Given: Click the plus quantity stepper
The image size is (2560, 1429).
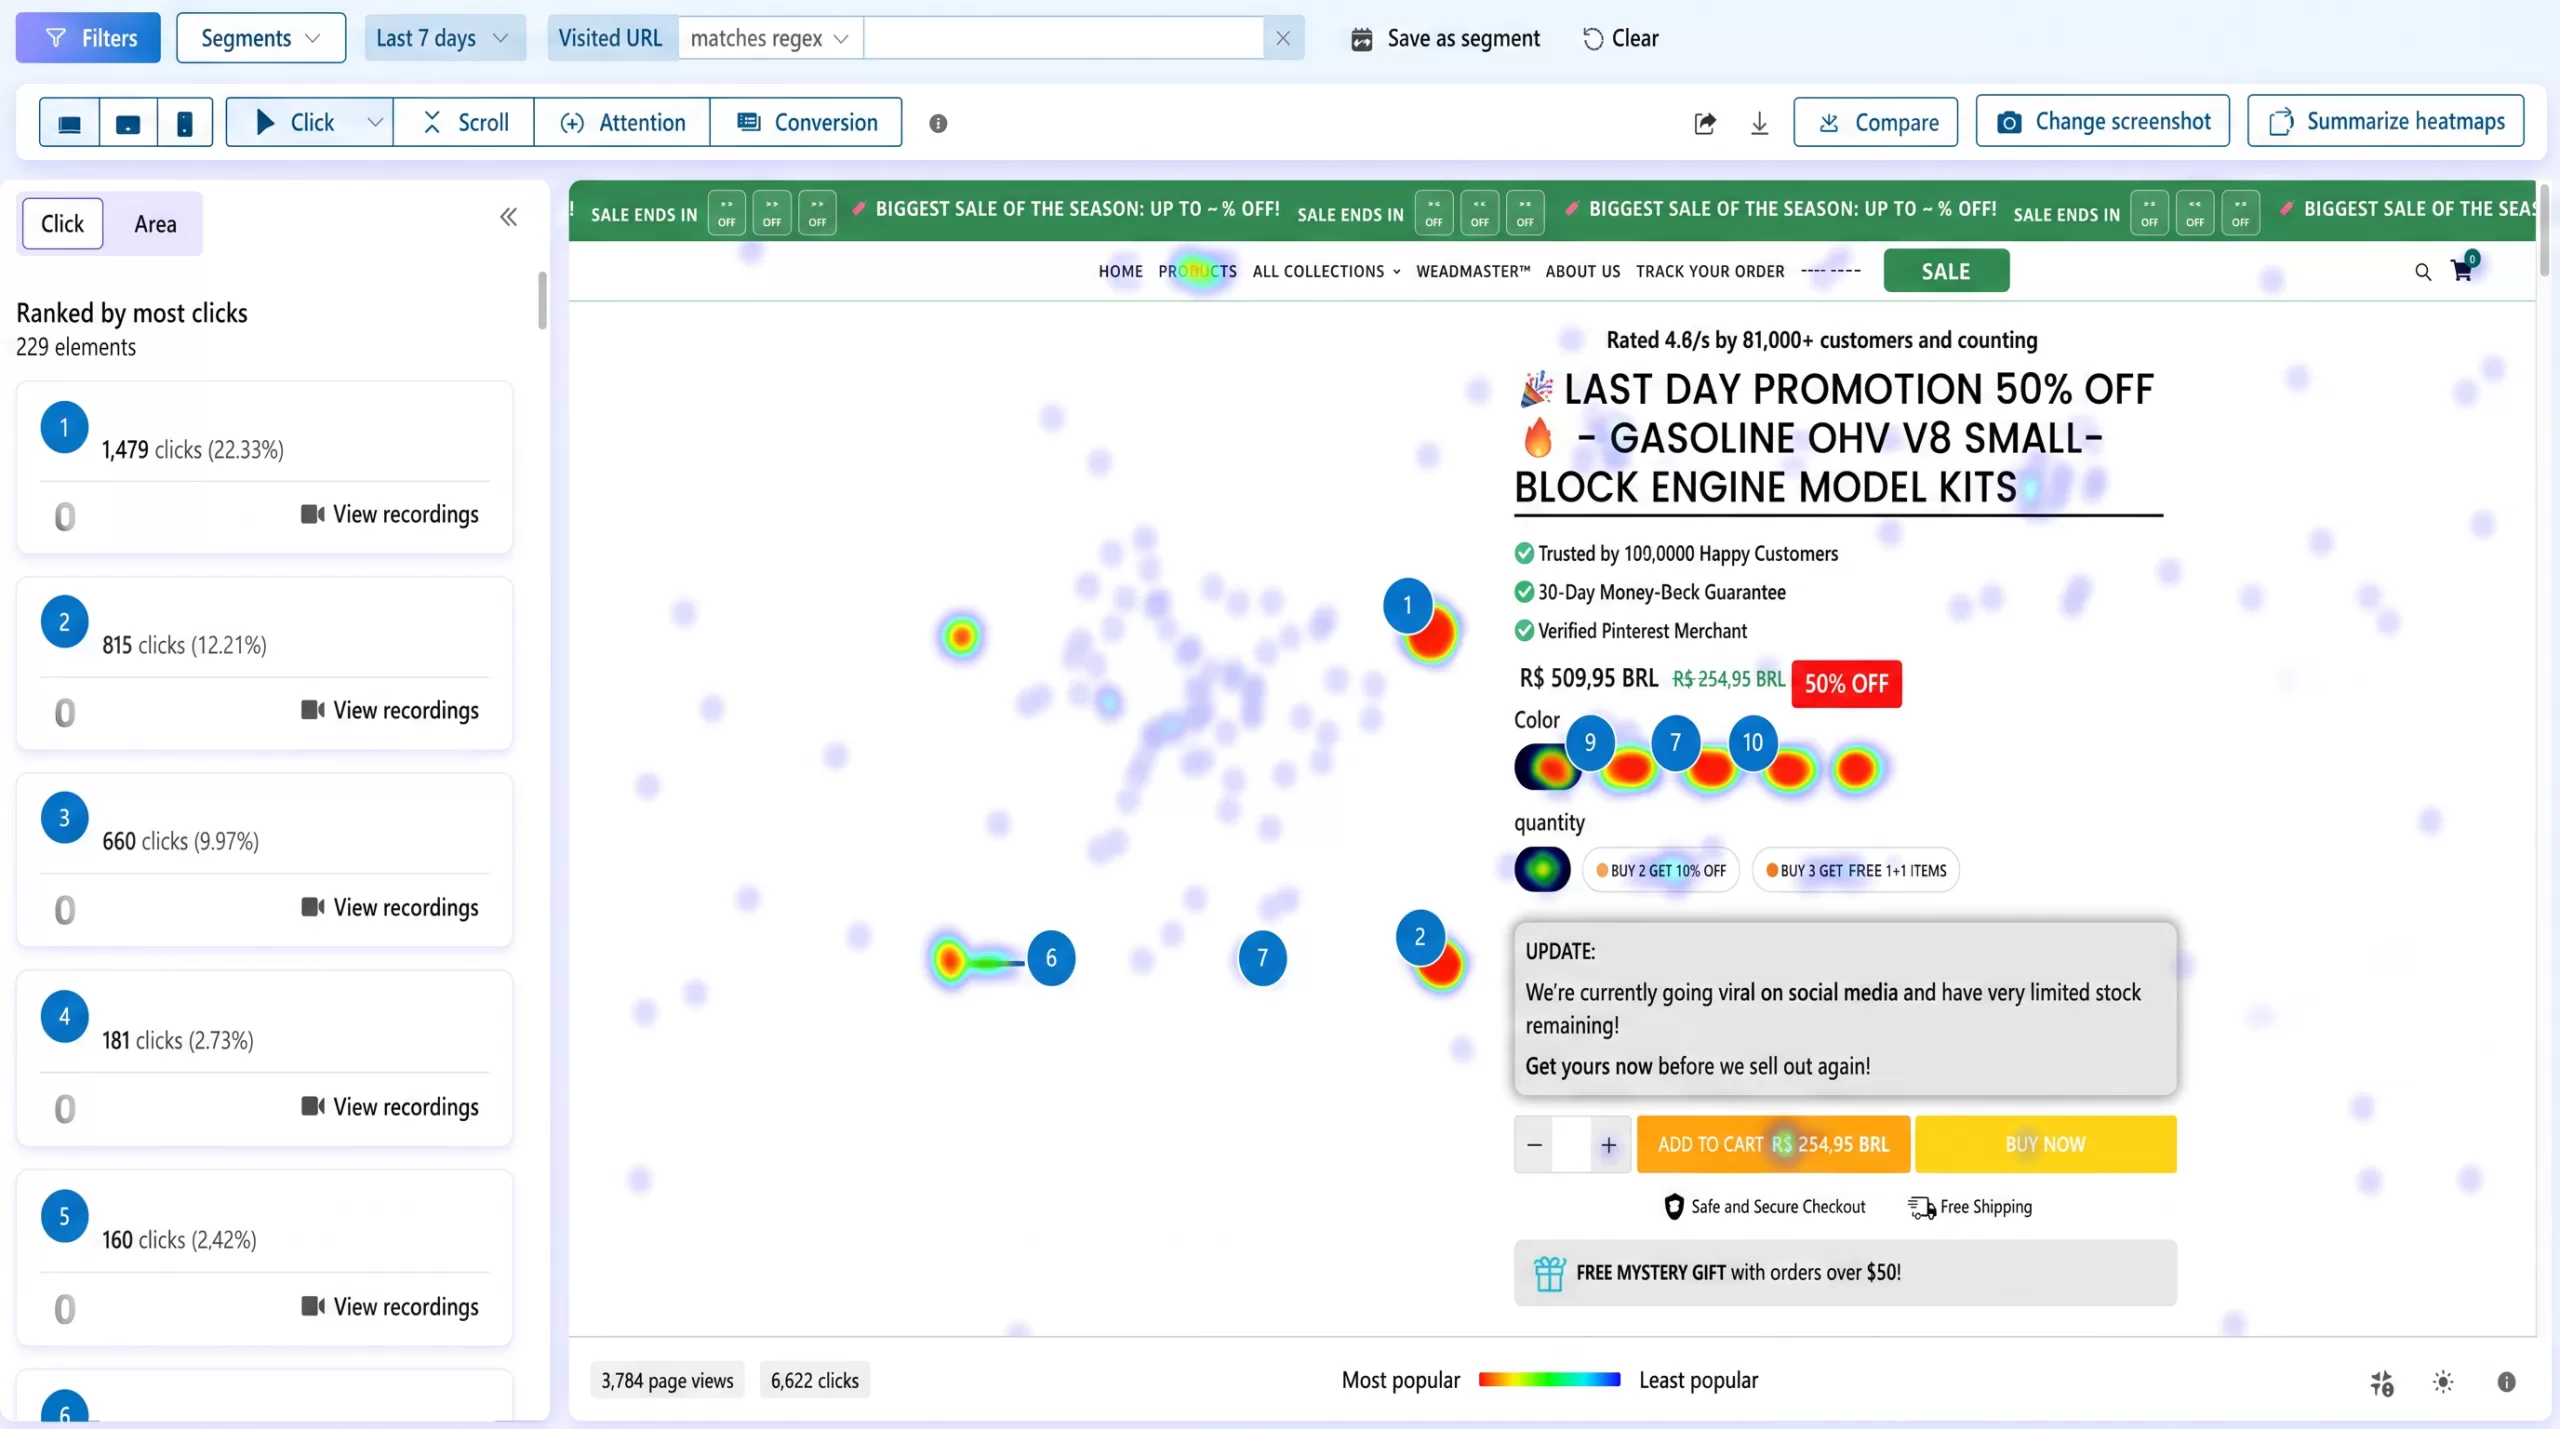Looking at the screenshot, I should [1608, 1145].
